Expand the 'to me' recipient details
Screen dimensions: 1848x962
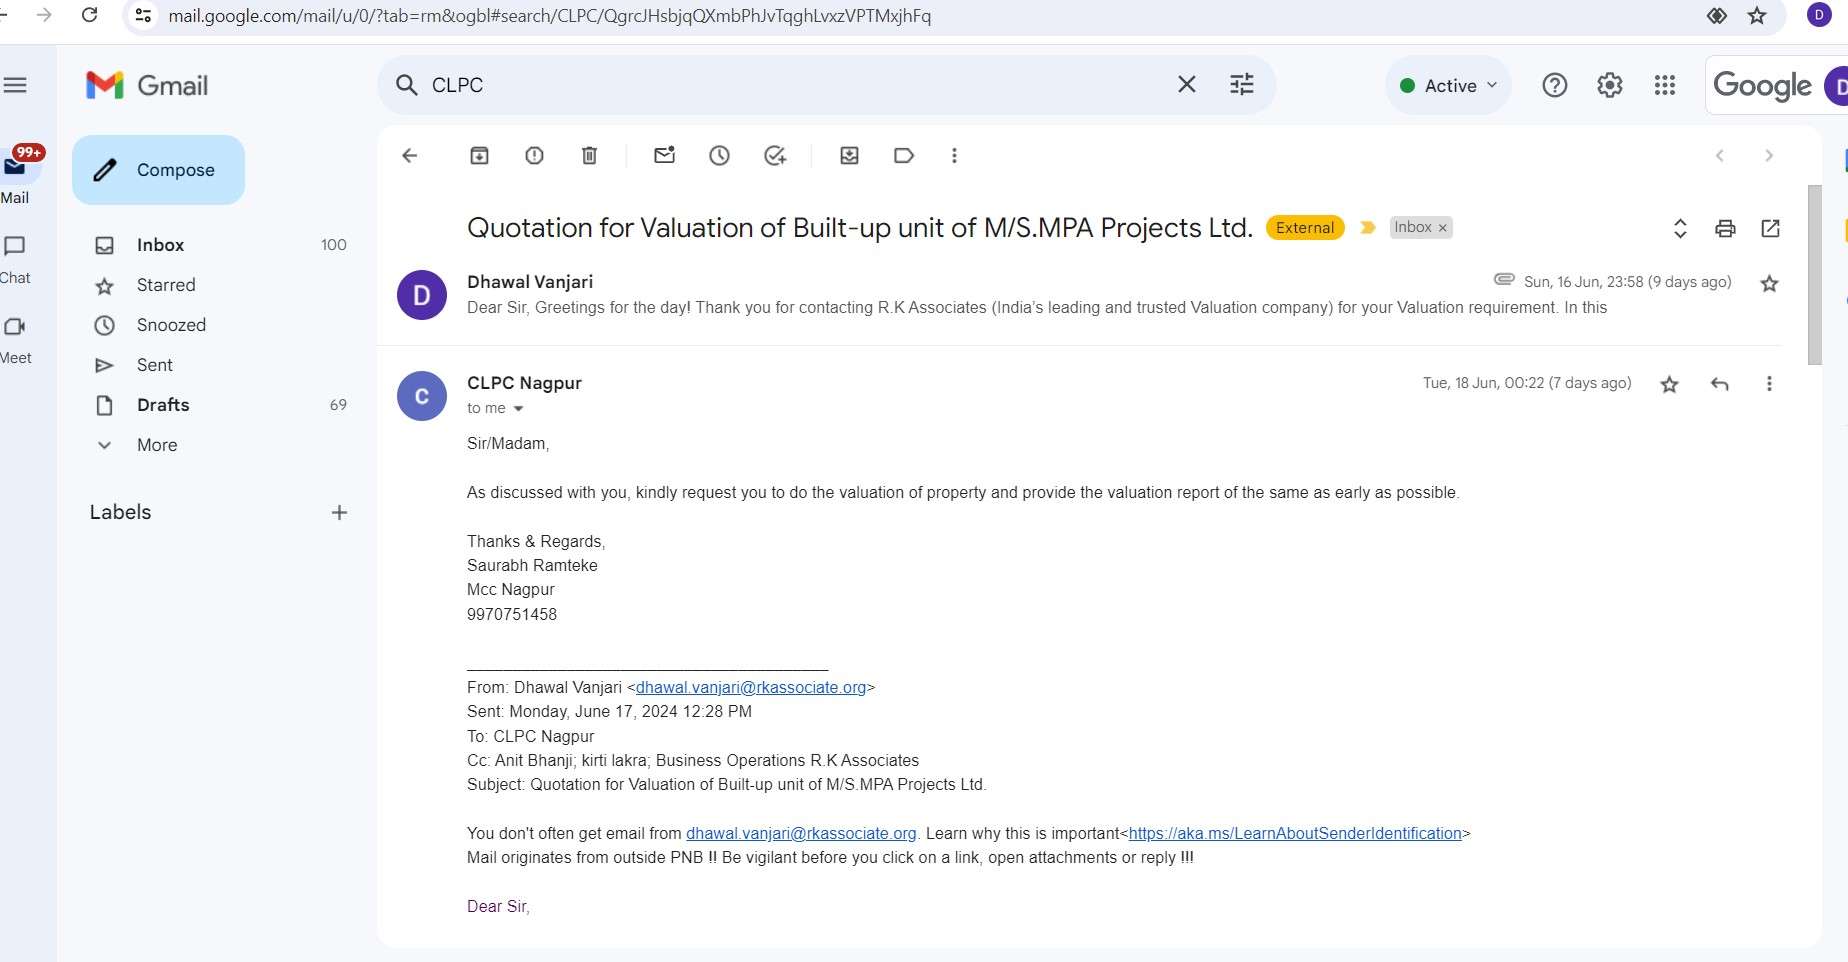click(518, 409)
